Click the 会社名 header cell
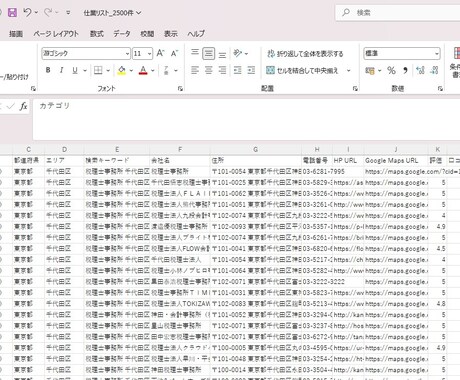 pyautogui.click(x=180, y=160)
